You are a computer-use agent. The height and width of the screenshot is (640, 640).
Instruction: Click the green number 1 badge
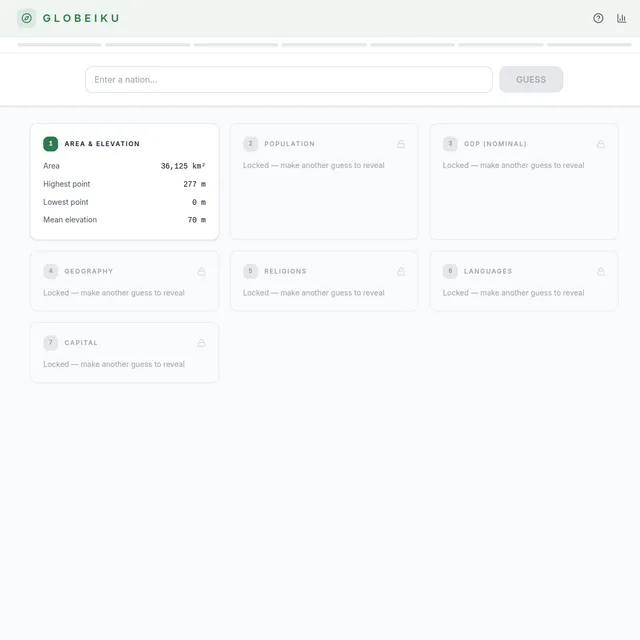pyautogui.click(x=51, y=144)
